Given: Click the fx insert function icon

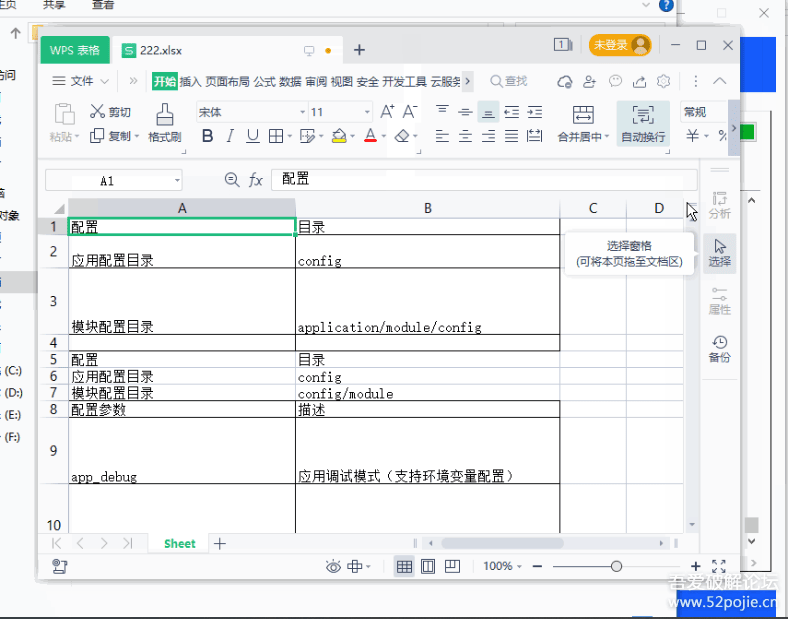Looking at the screenshot, I should click(256, 180).
